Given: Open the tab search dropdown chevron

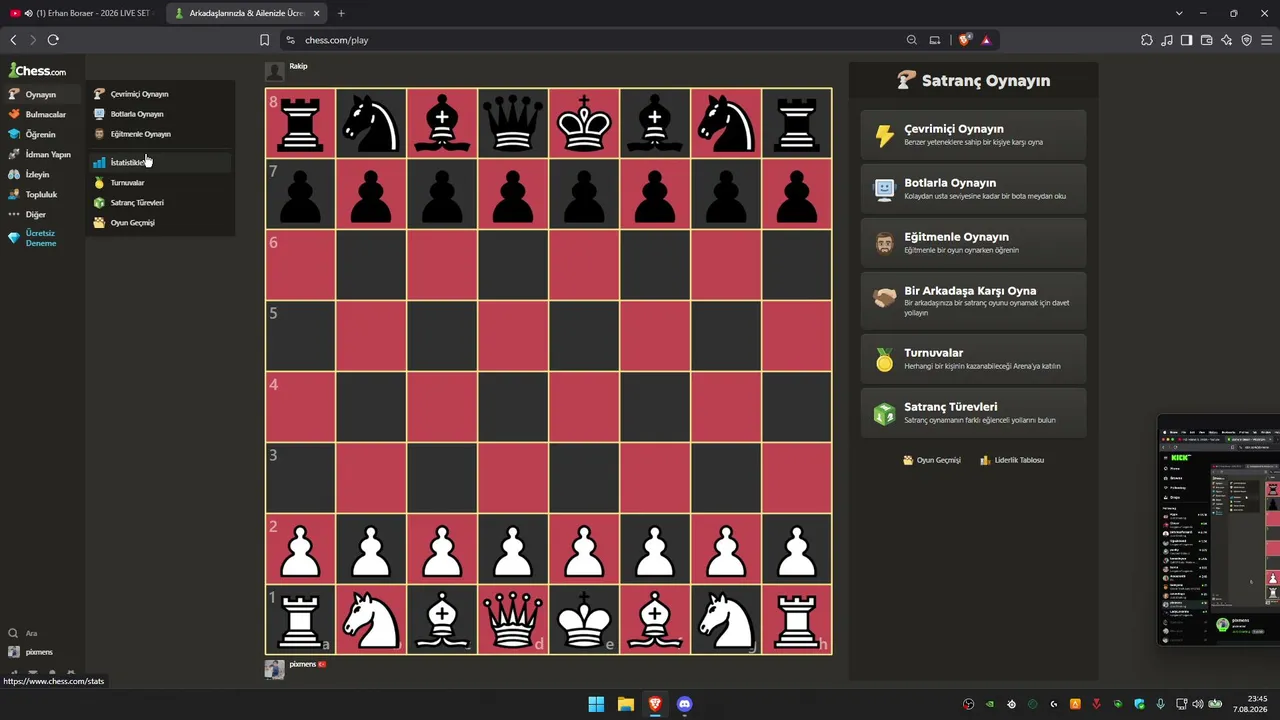Looking at the screenshot, I should click(1179, 13).
